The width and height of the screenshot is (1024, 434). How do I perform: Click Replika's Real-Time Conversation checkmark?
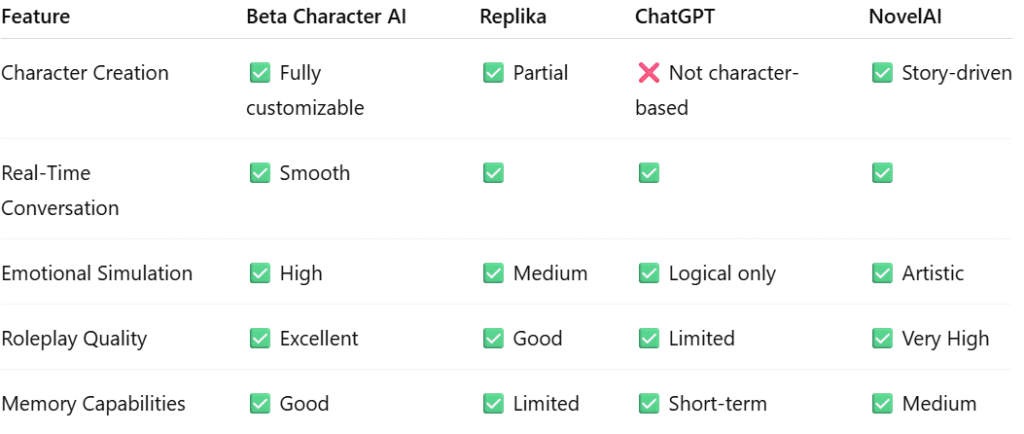[x=493, y=173]
